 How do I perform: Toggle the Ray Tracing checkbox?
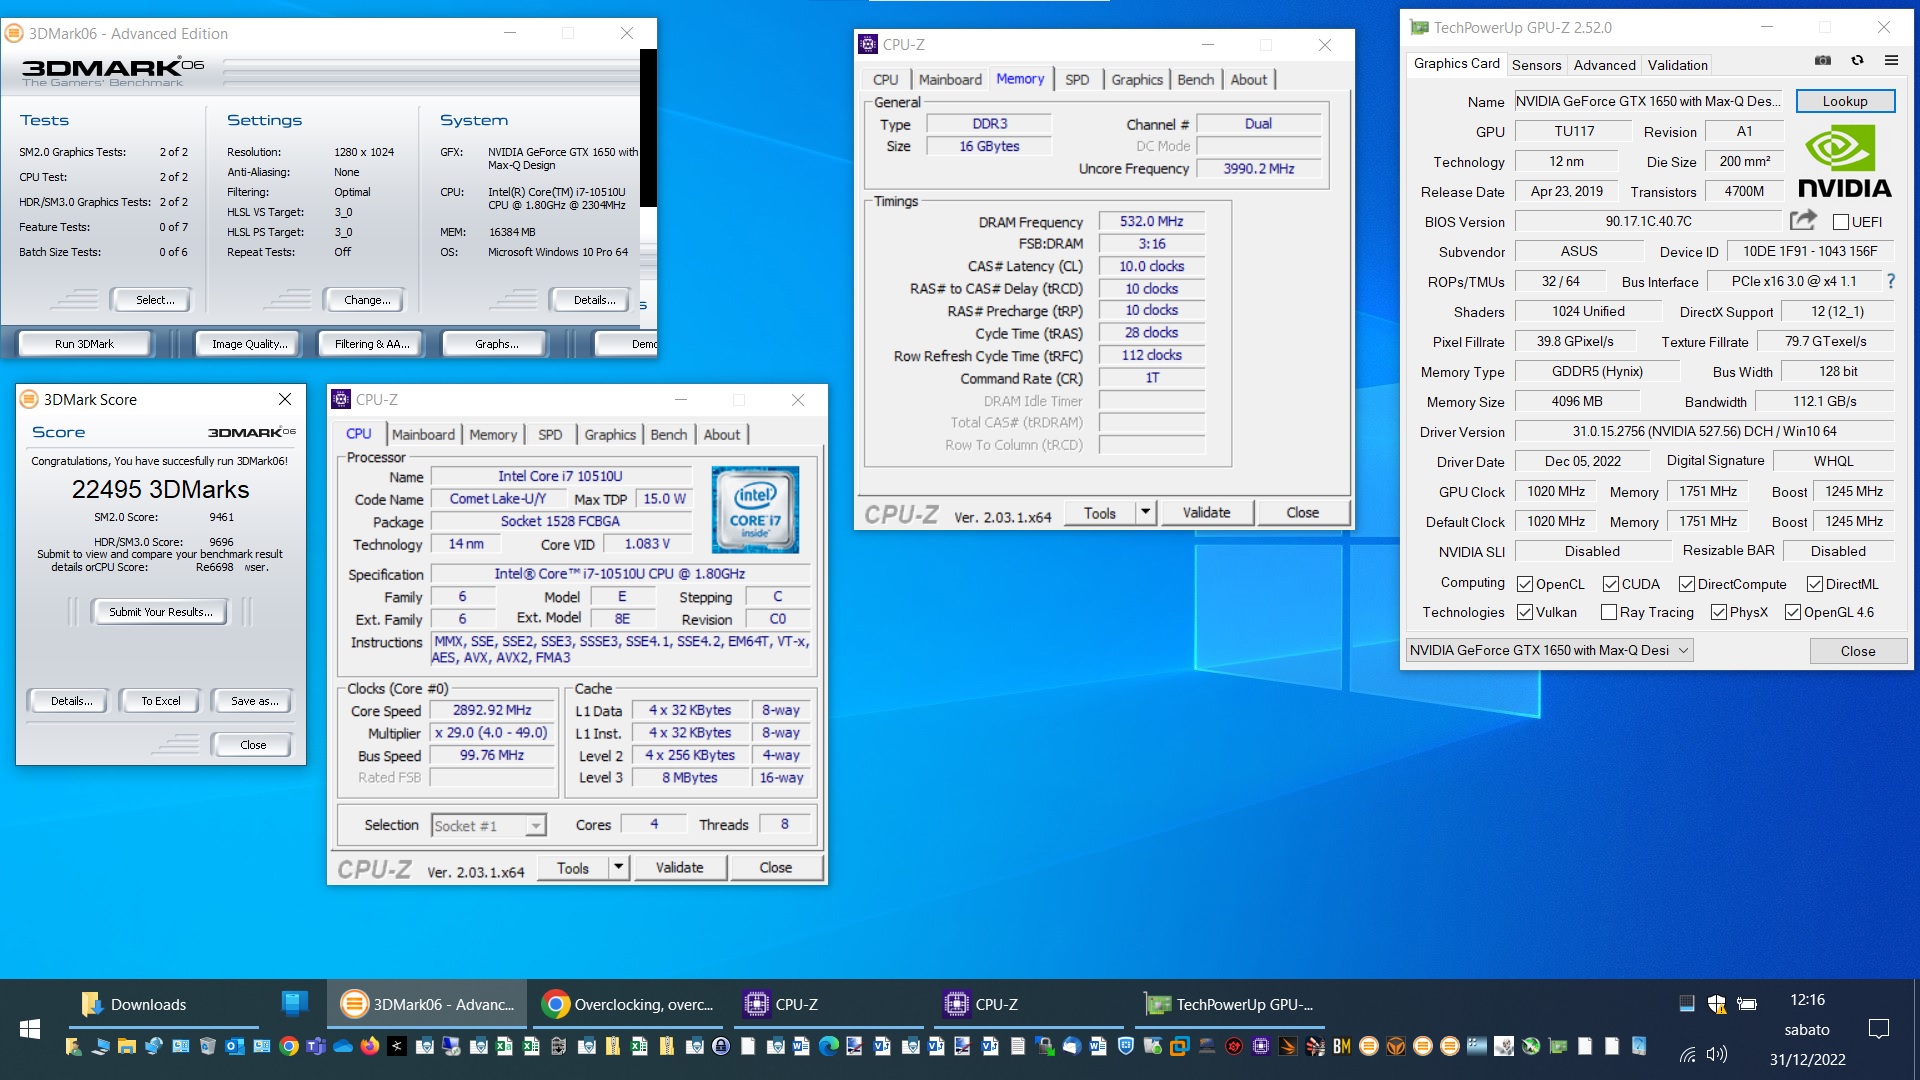click(x=1609, y=612)
